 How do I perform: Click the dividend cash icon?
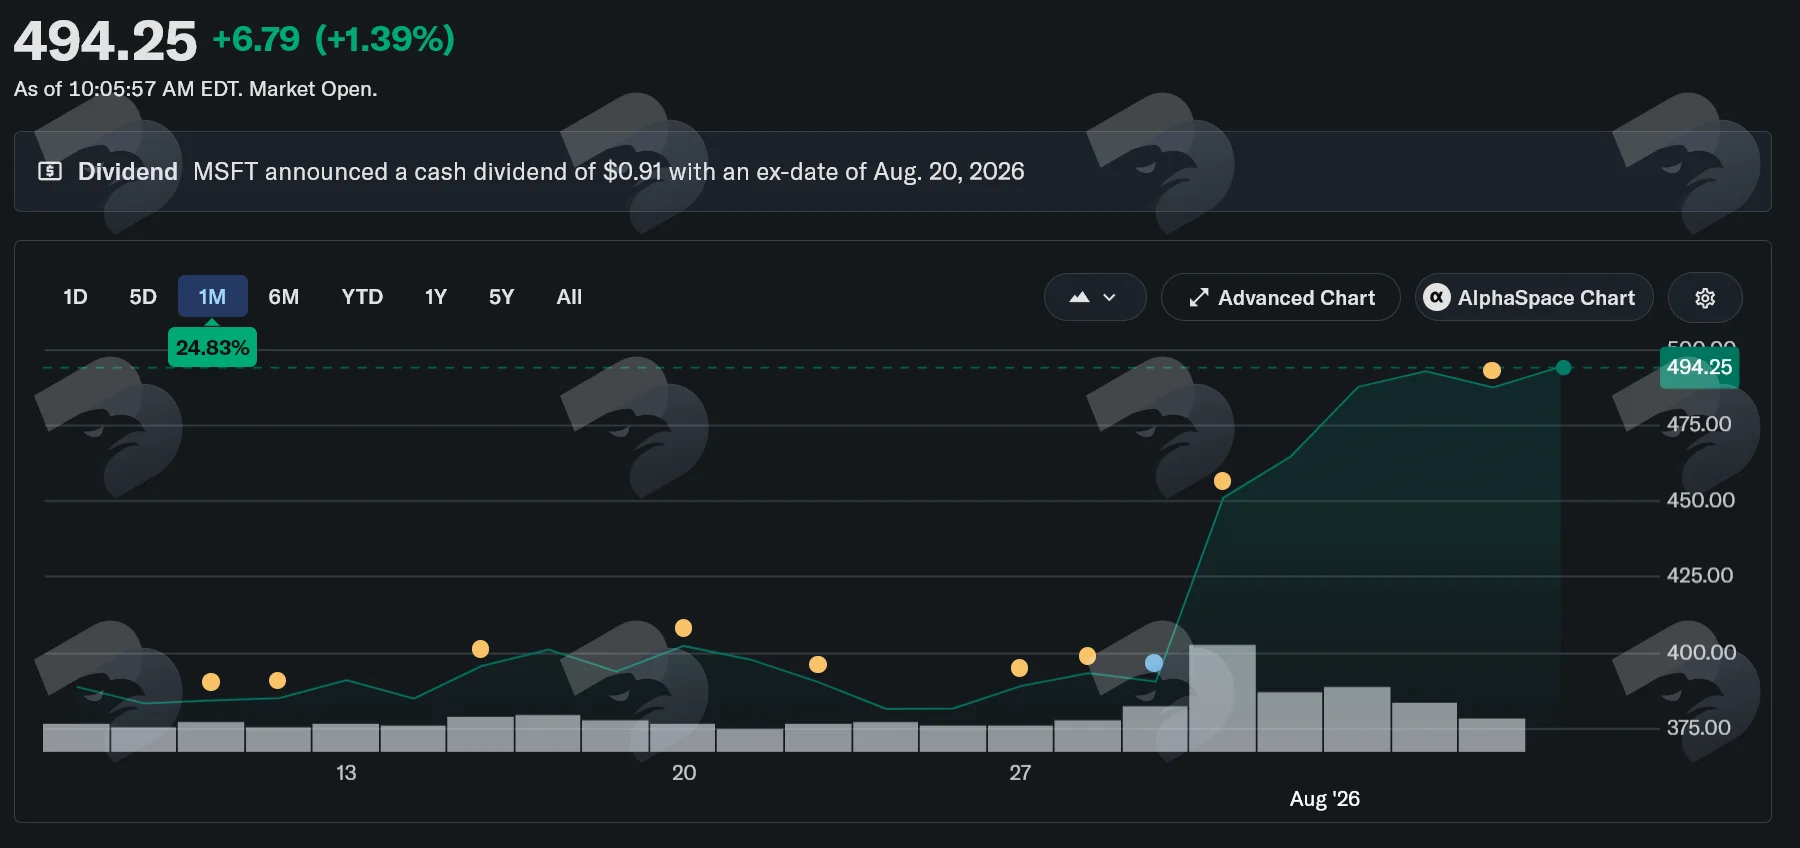click(x=50, y=171)
